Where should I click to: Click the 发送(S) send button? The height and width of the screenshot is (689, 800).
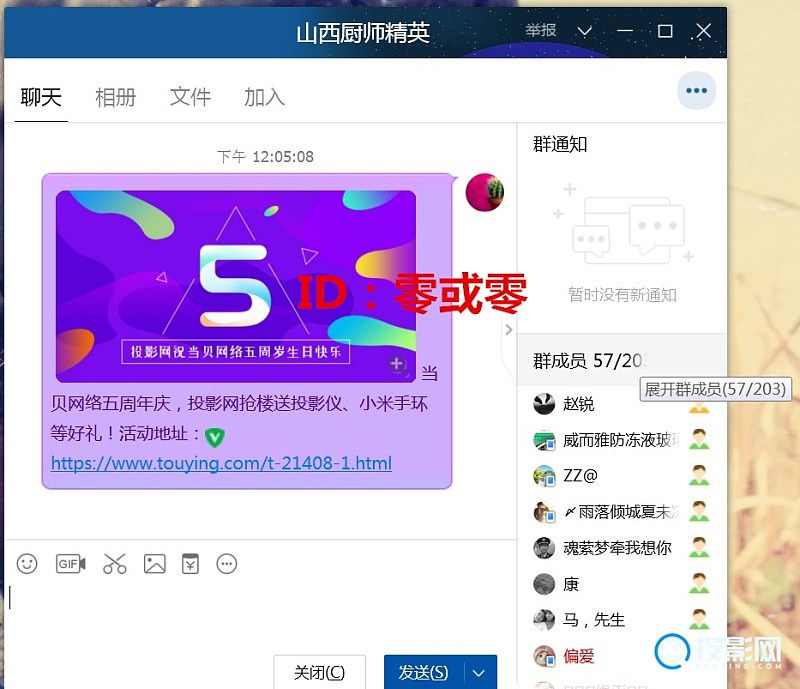tap(424, 673)
